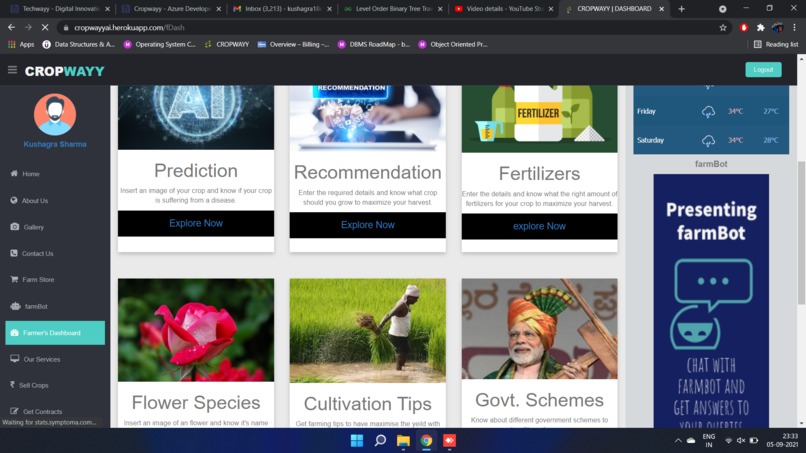The height and width of the screenshot is (453, 806).
Task: Click the farmBot robot icon in sidebar
Action: 15,306
